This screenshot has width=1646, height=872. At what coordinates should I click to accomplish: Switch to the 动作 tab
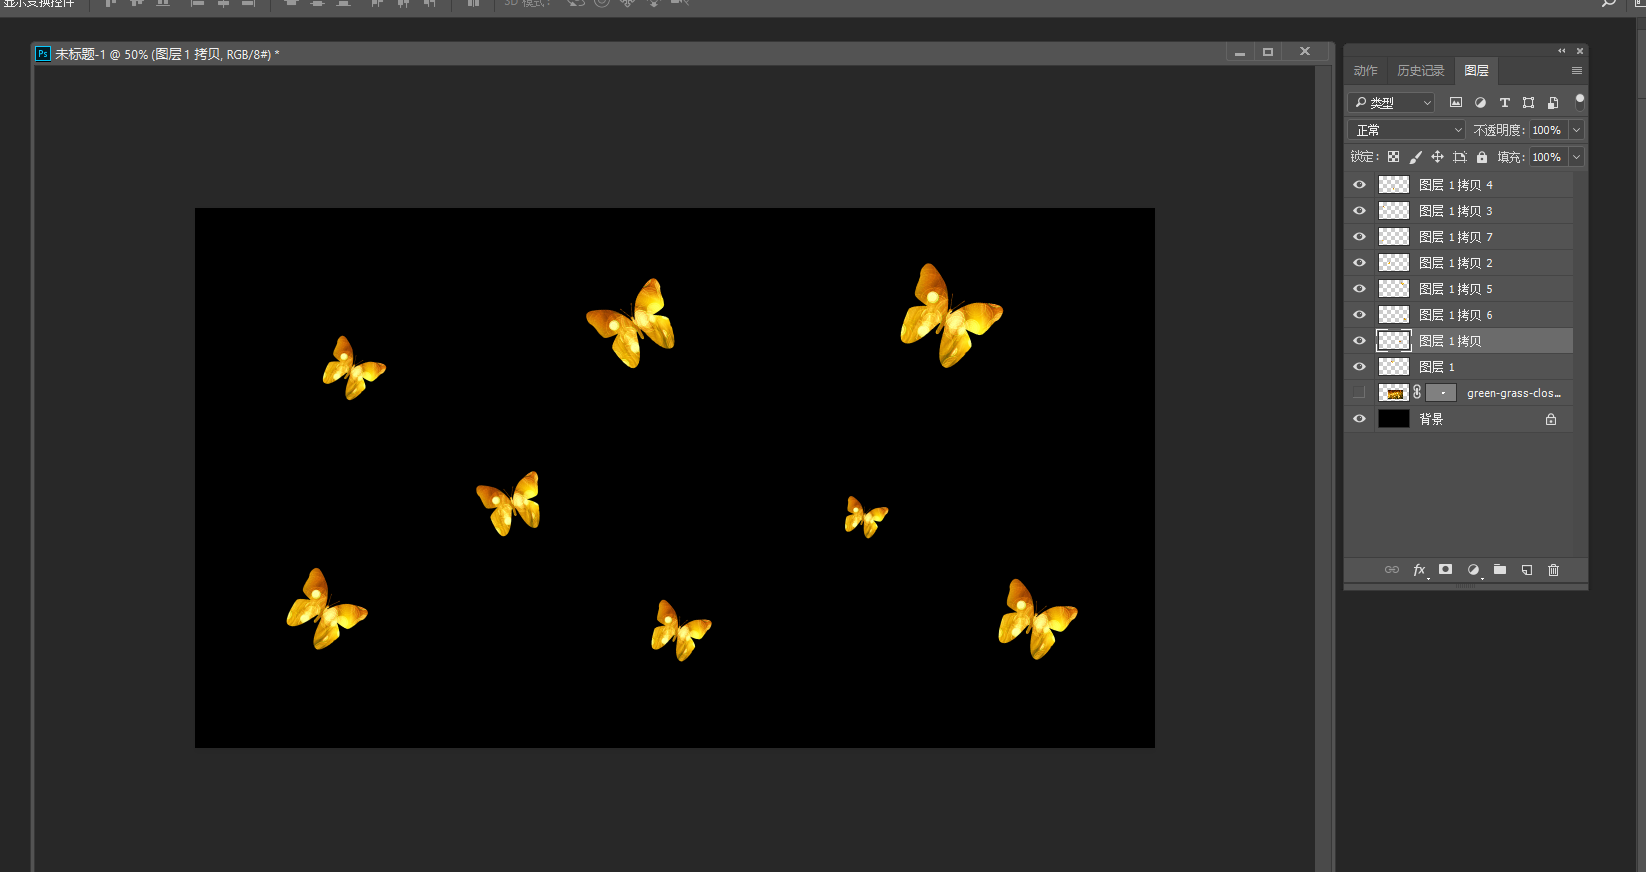coord(1365,71)
